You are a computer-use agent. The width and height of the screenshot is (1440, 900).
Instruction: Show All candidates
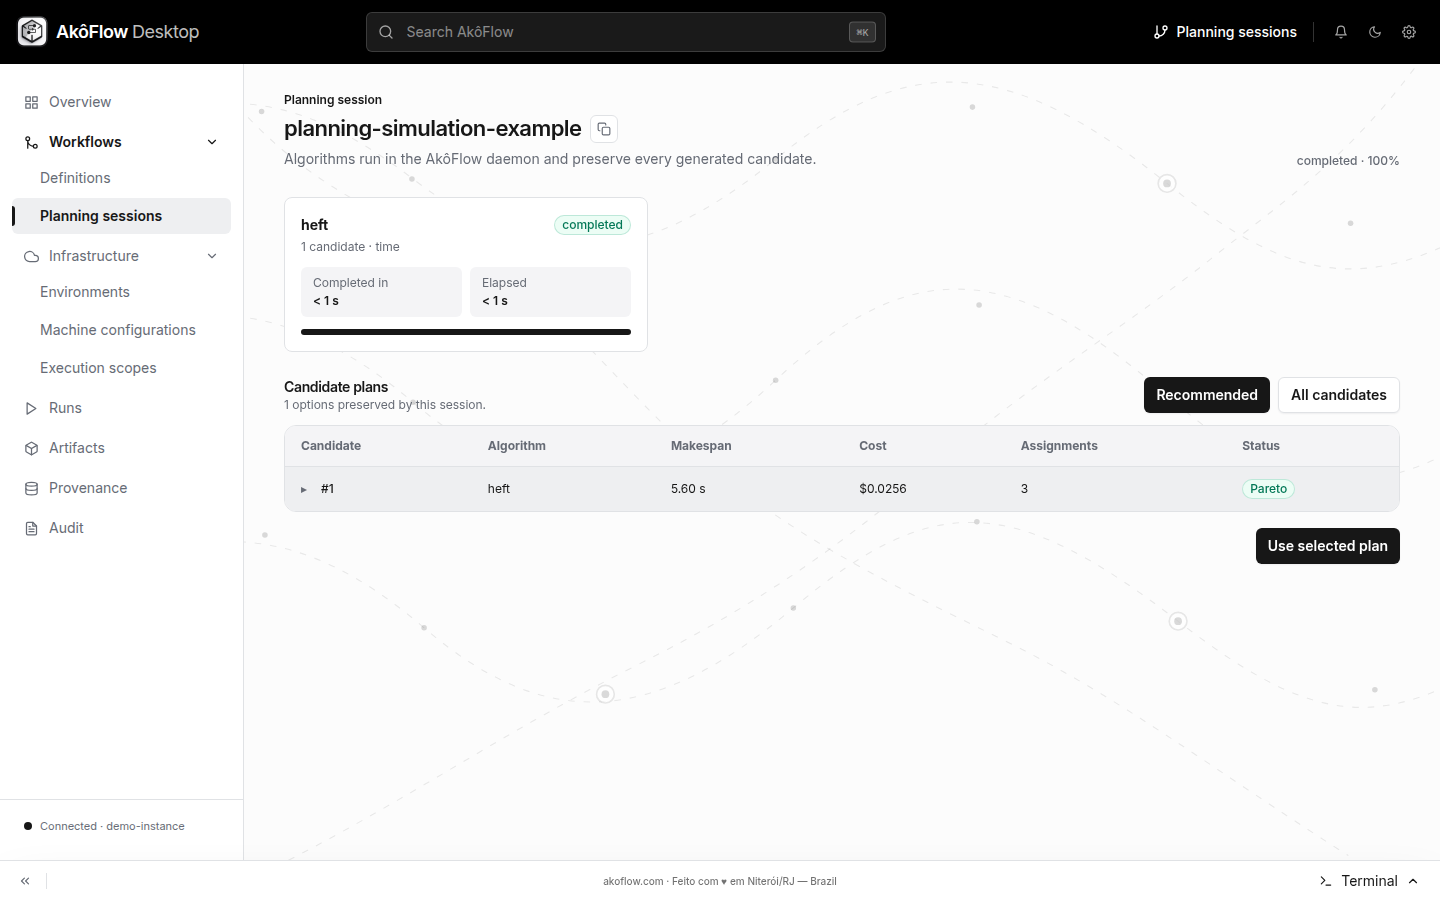(x=1339, y=395)
